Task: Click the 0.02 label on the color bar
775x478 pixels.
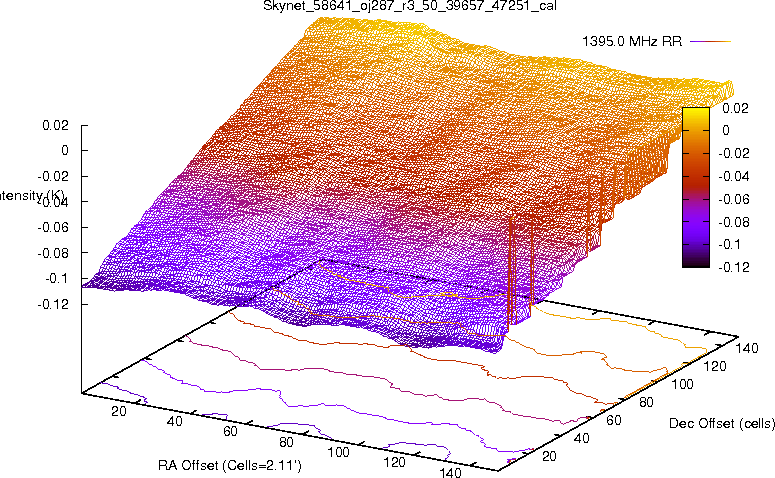Action: (x=735, y=108)
